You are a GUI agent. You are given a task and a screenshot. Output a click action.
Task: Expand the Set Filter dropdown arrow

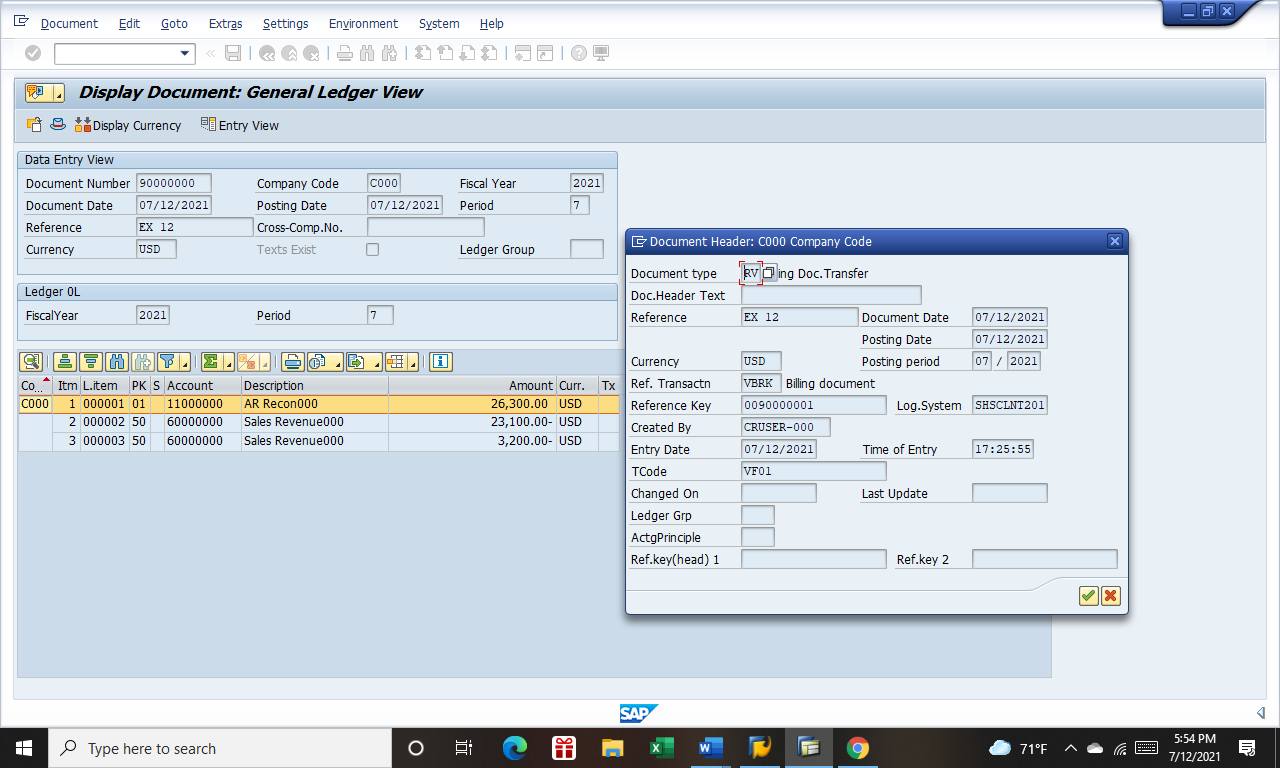pyautogui.click(x=184, y=361)
